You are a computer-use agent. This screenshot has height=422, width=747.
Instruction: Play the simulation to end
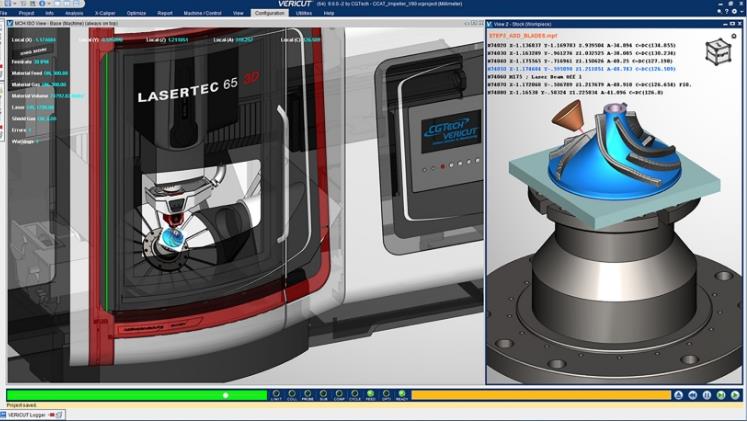(735, 395)
